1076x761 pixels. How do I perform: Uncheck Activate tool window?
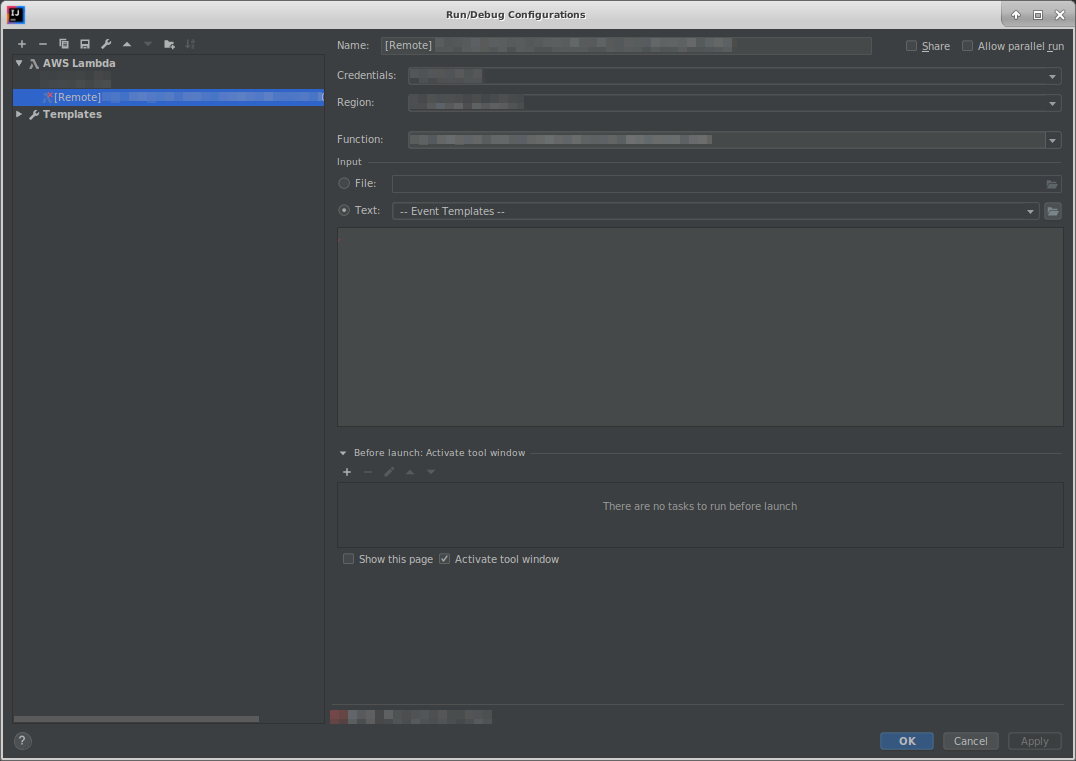(x=444, y=558)
